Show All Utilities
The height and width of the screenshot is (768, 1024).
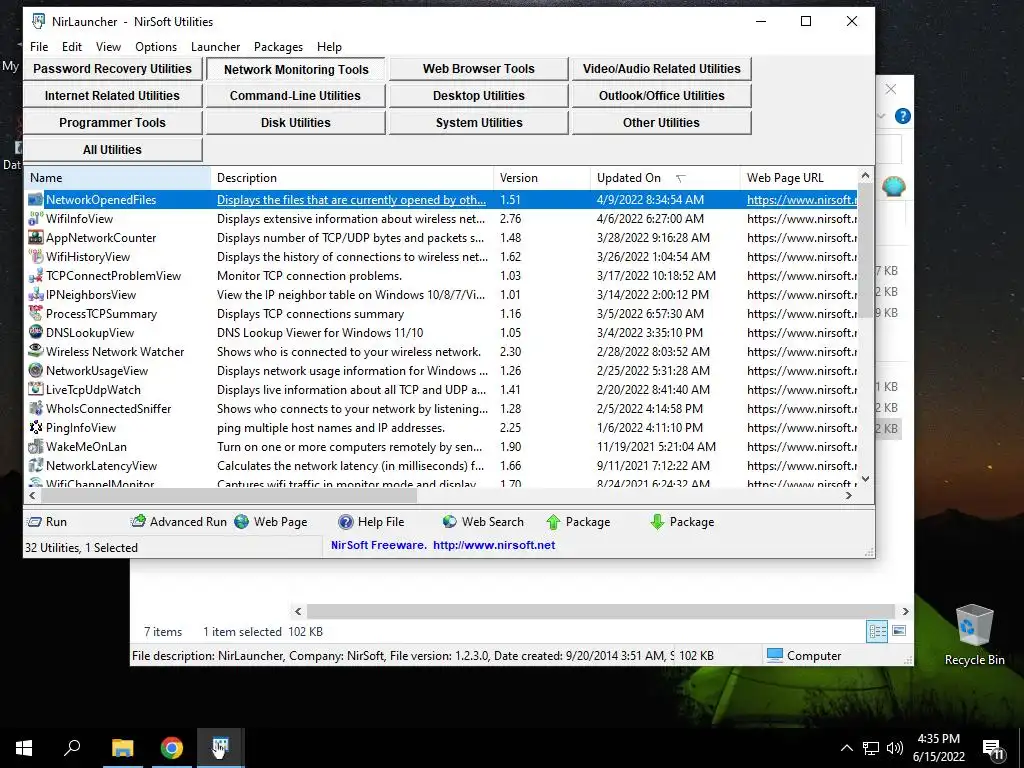point(112,150)
